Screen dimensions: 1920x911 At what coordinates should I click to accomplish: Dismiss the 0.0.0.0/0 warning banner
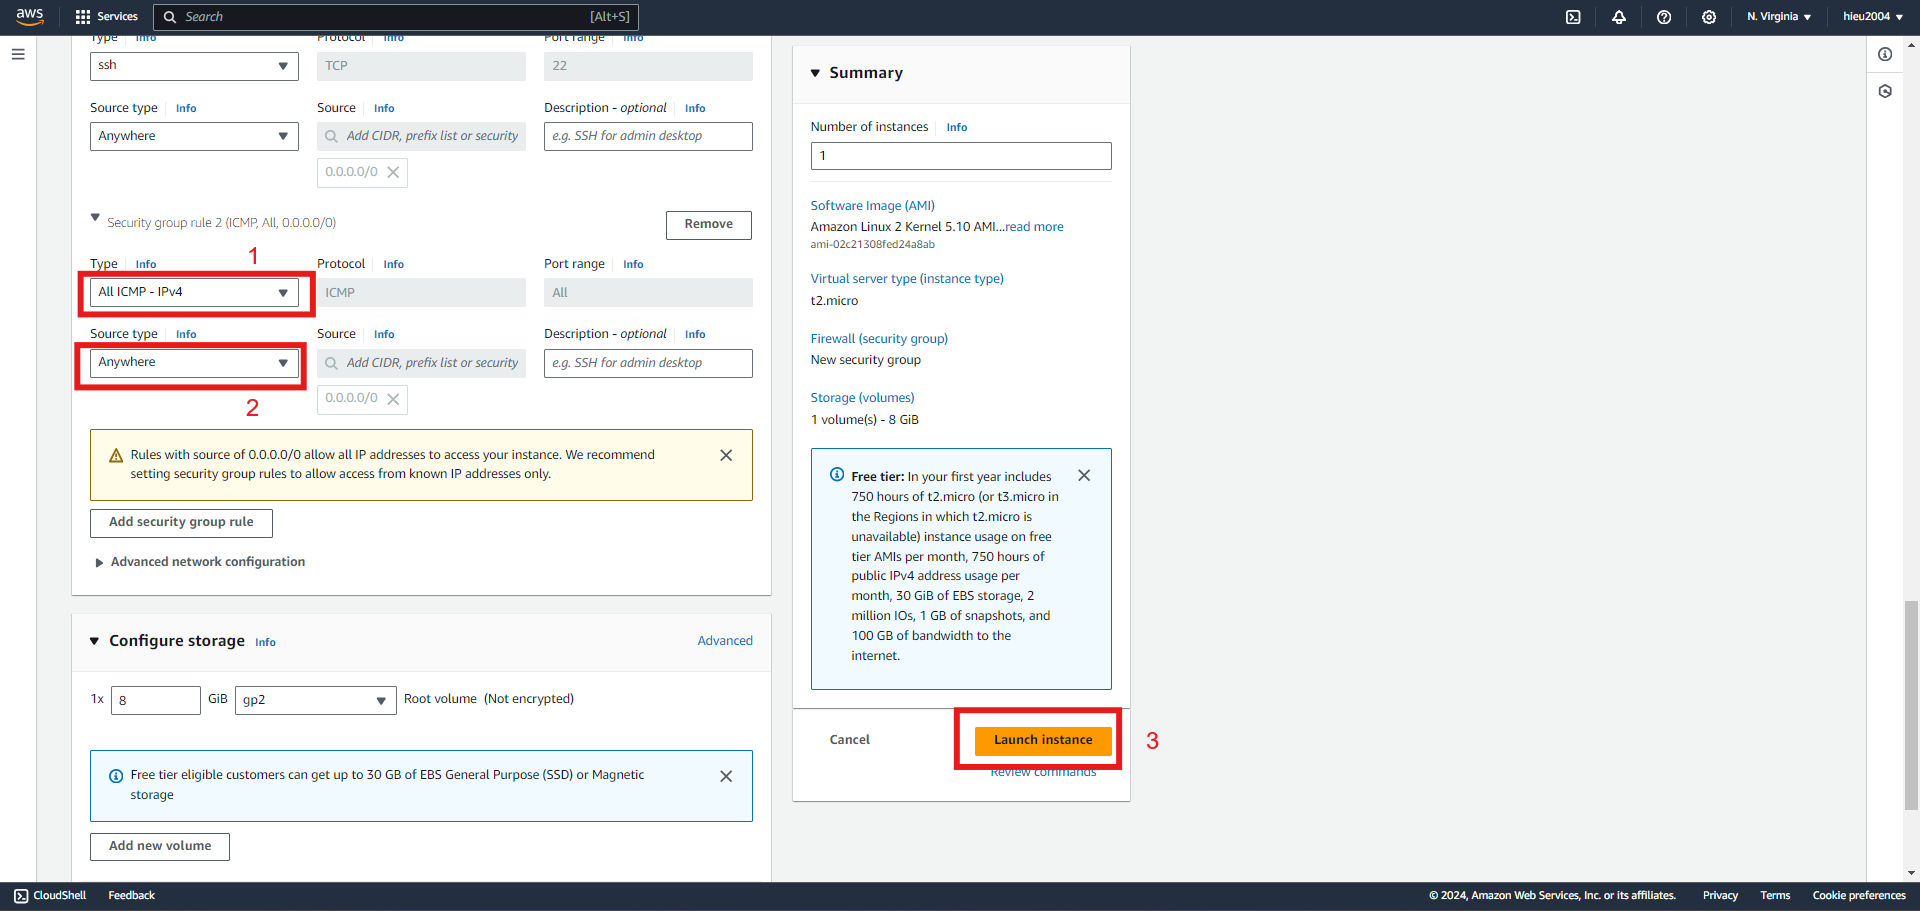click(x=726, y=455)
